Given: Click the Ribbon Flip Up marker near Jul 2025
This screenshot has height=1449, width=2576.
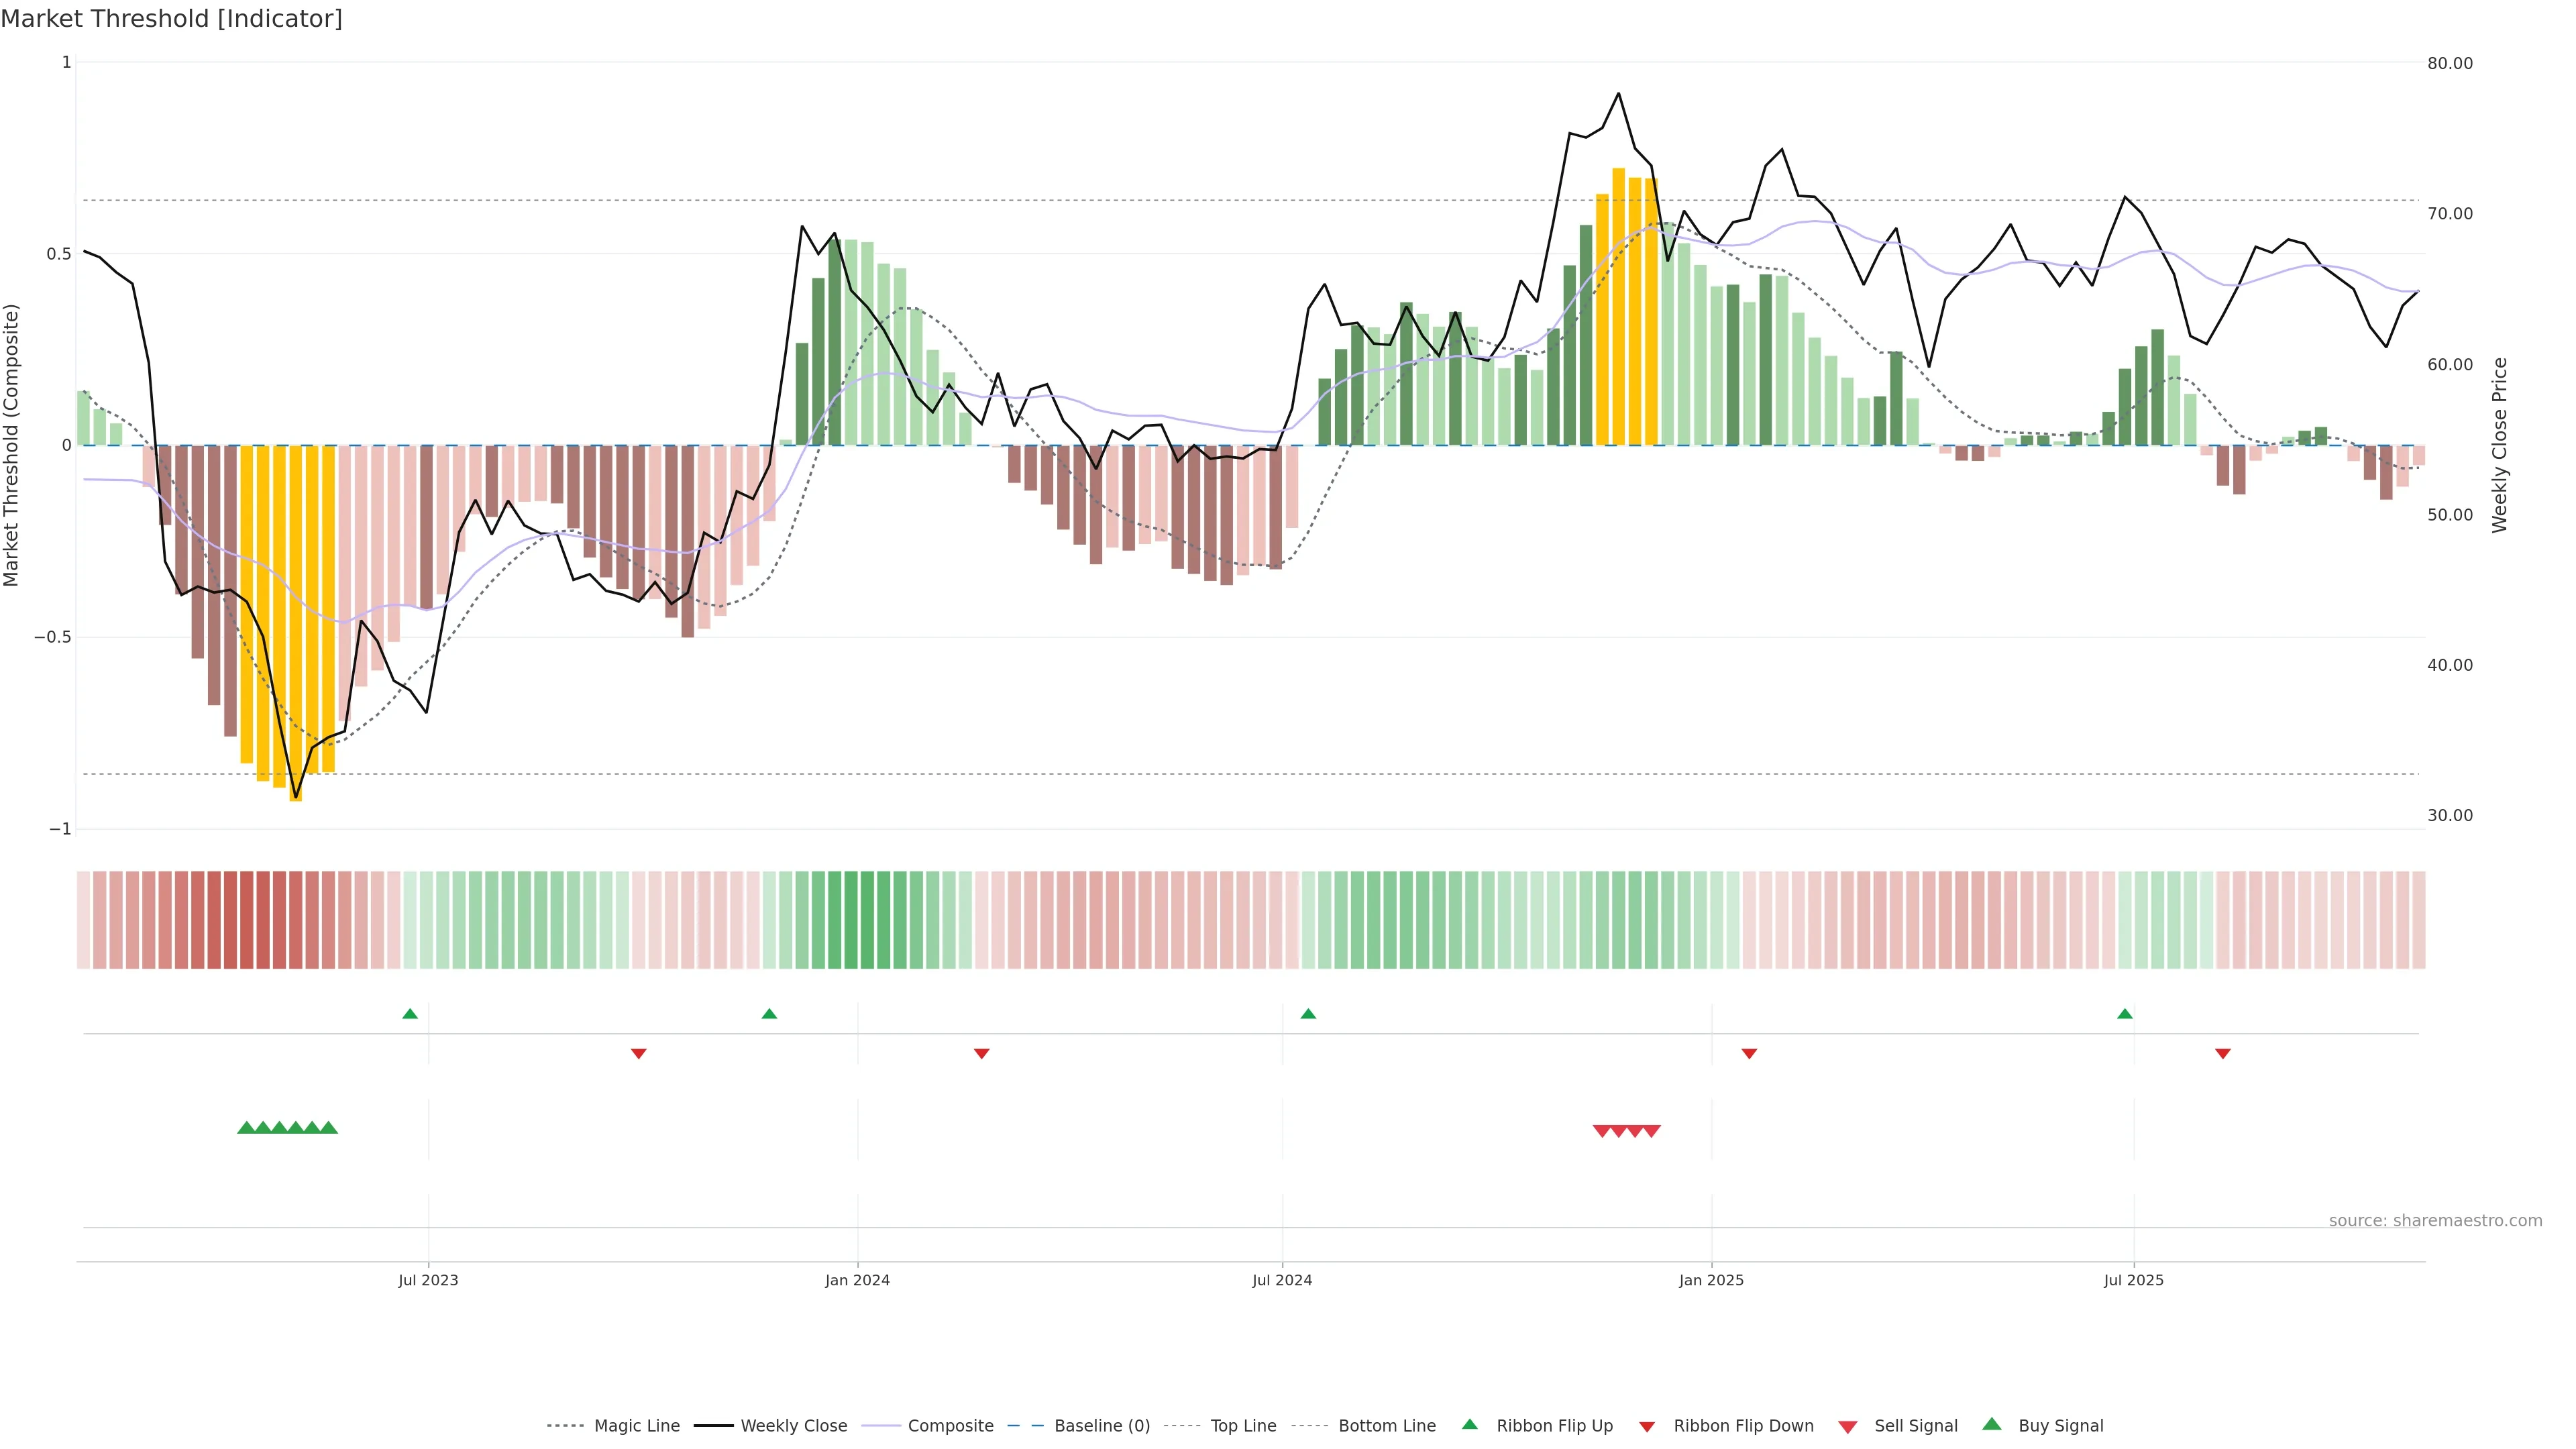Looking at the screenshot, I should 2125,1014.
